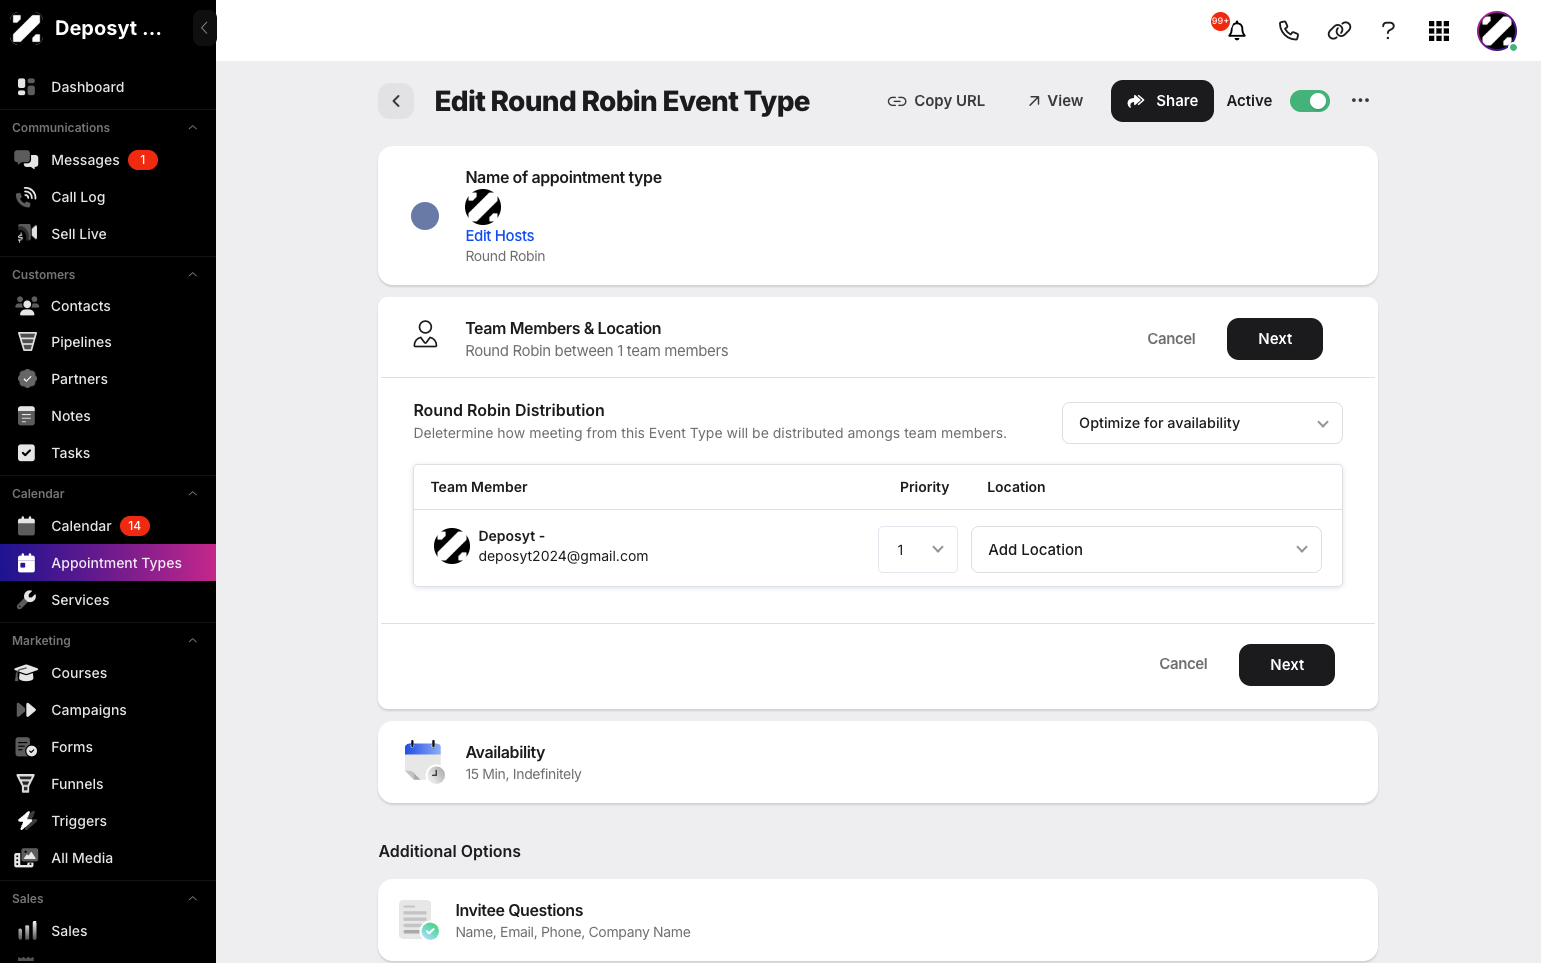Open the Optimize for availability dropdown
Screen dimensions: 1541x963
pyautogui.click(x=1202, y=423)
